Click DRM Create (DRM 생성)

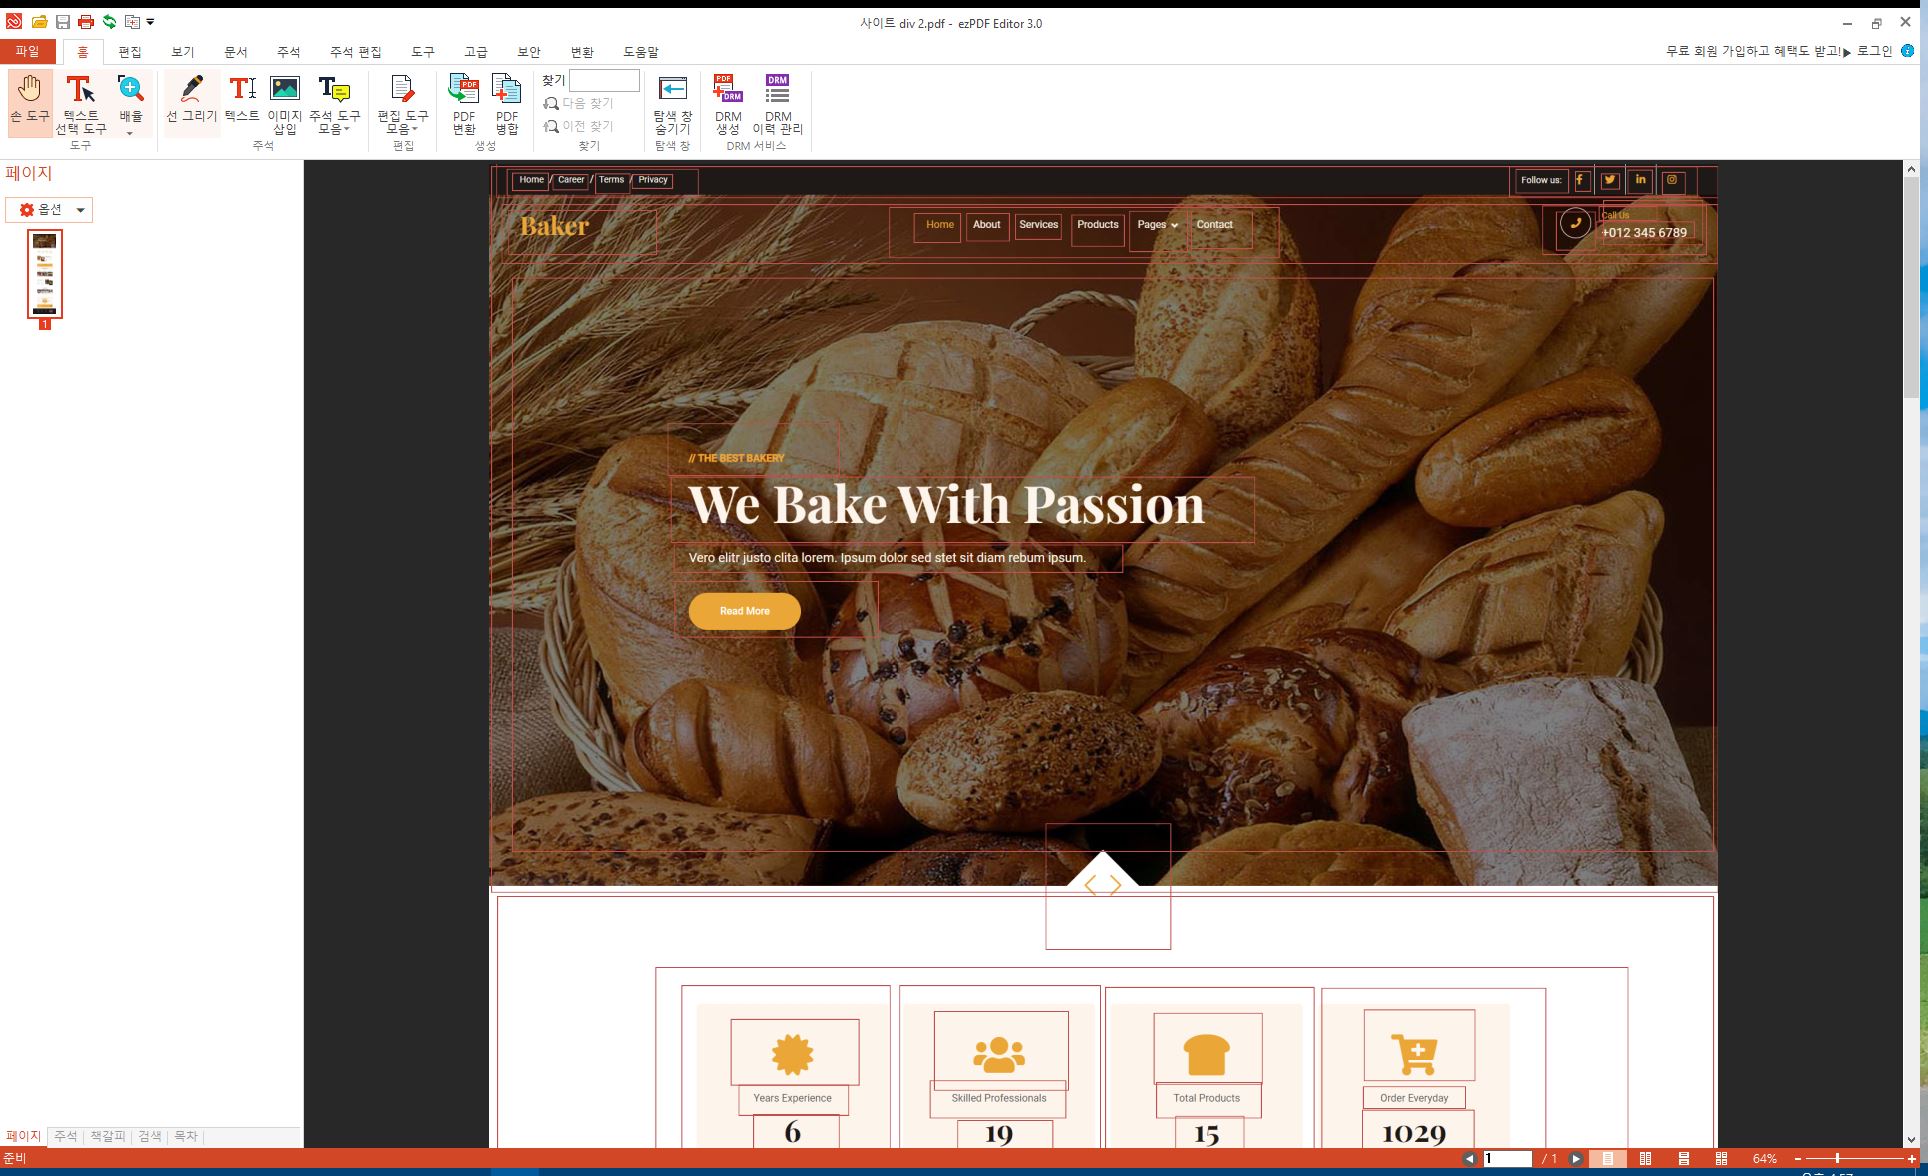[728, 103]
